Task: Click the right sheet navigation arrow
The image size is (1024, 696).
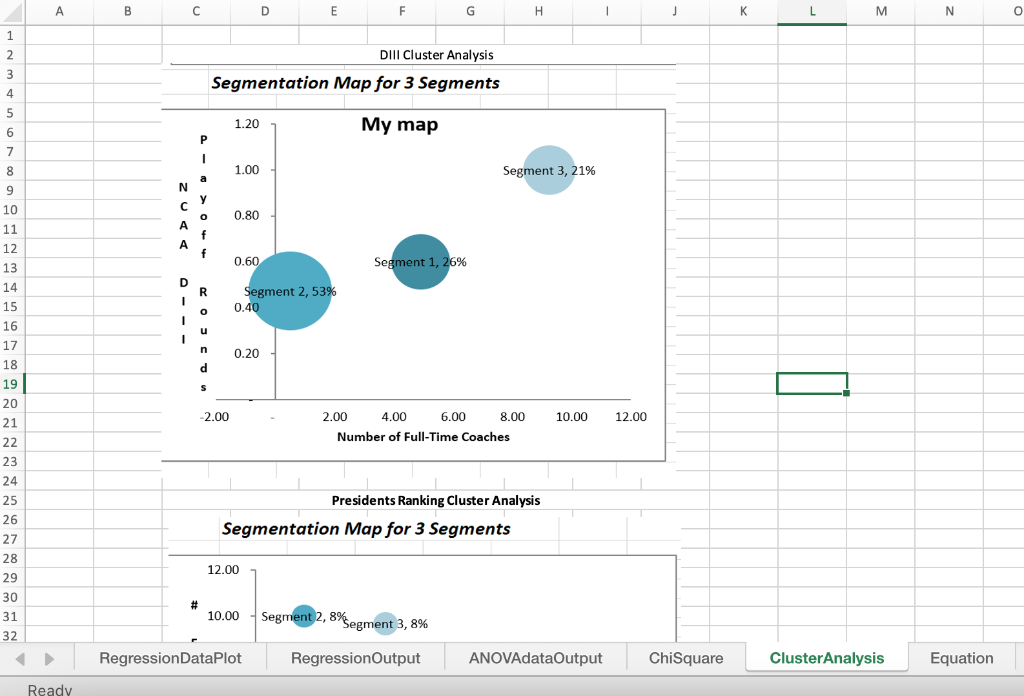Action: click(47, 658)
